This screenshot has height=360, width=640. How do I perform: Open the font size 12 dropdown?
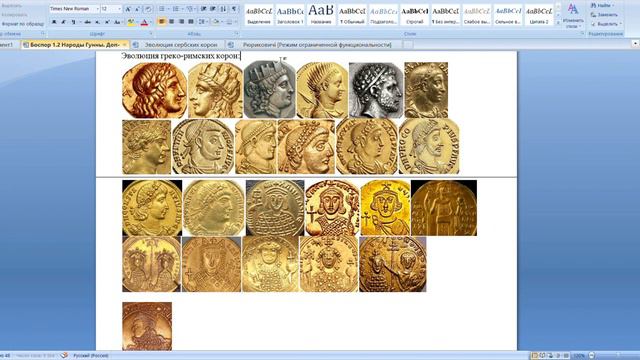click(x=119, y=9)
